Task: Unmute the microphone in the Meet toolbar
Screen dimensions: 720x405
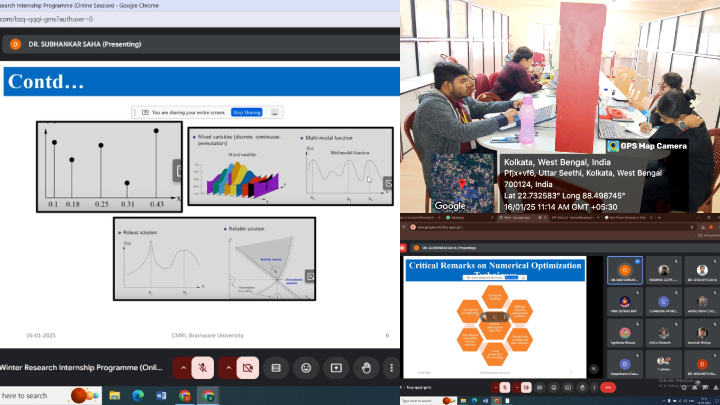Action: [x=203, y=367]
